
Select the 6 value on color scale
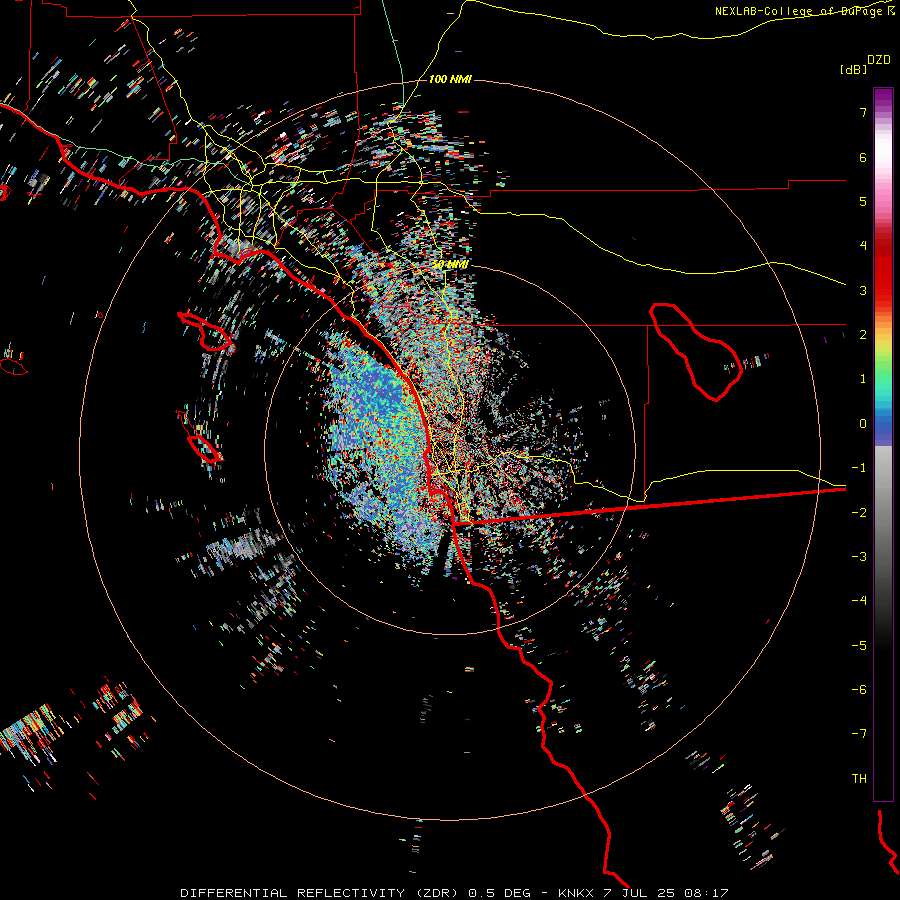[x=863, y=157]
